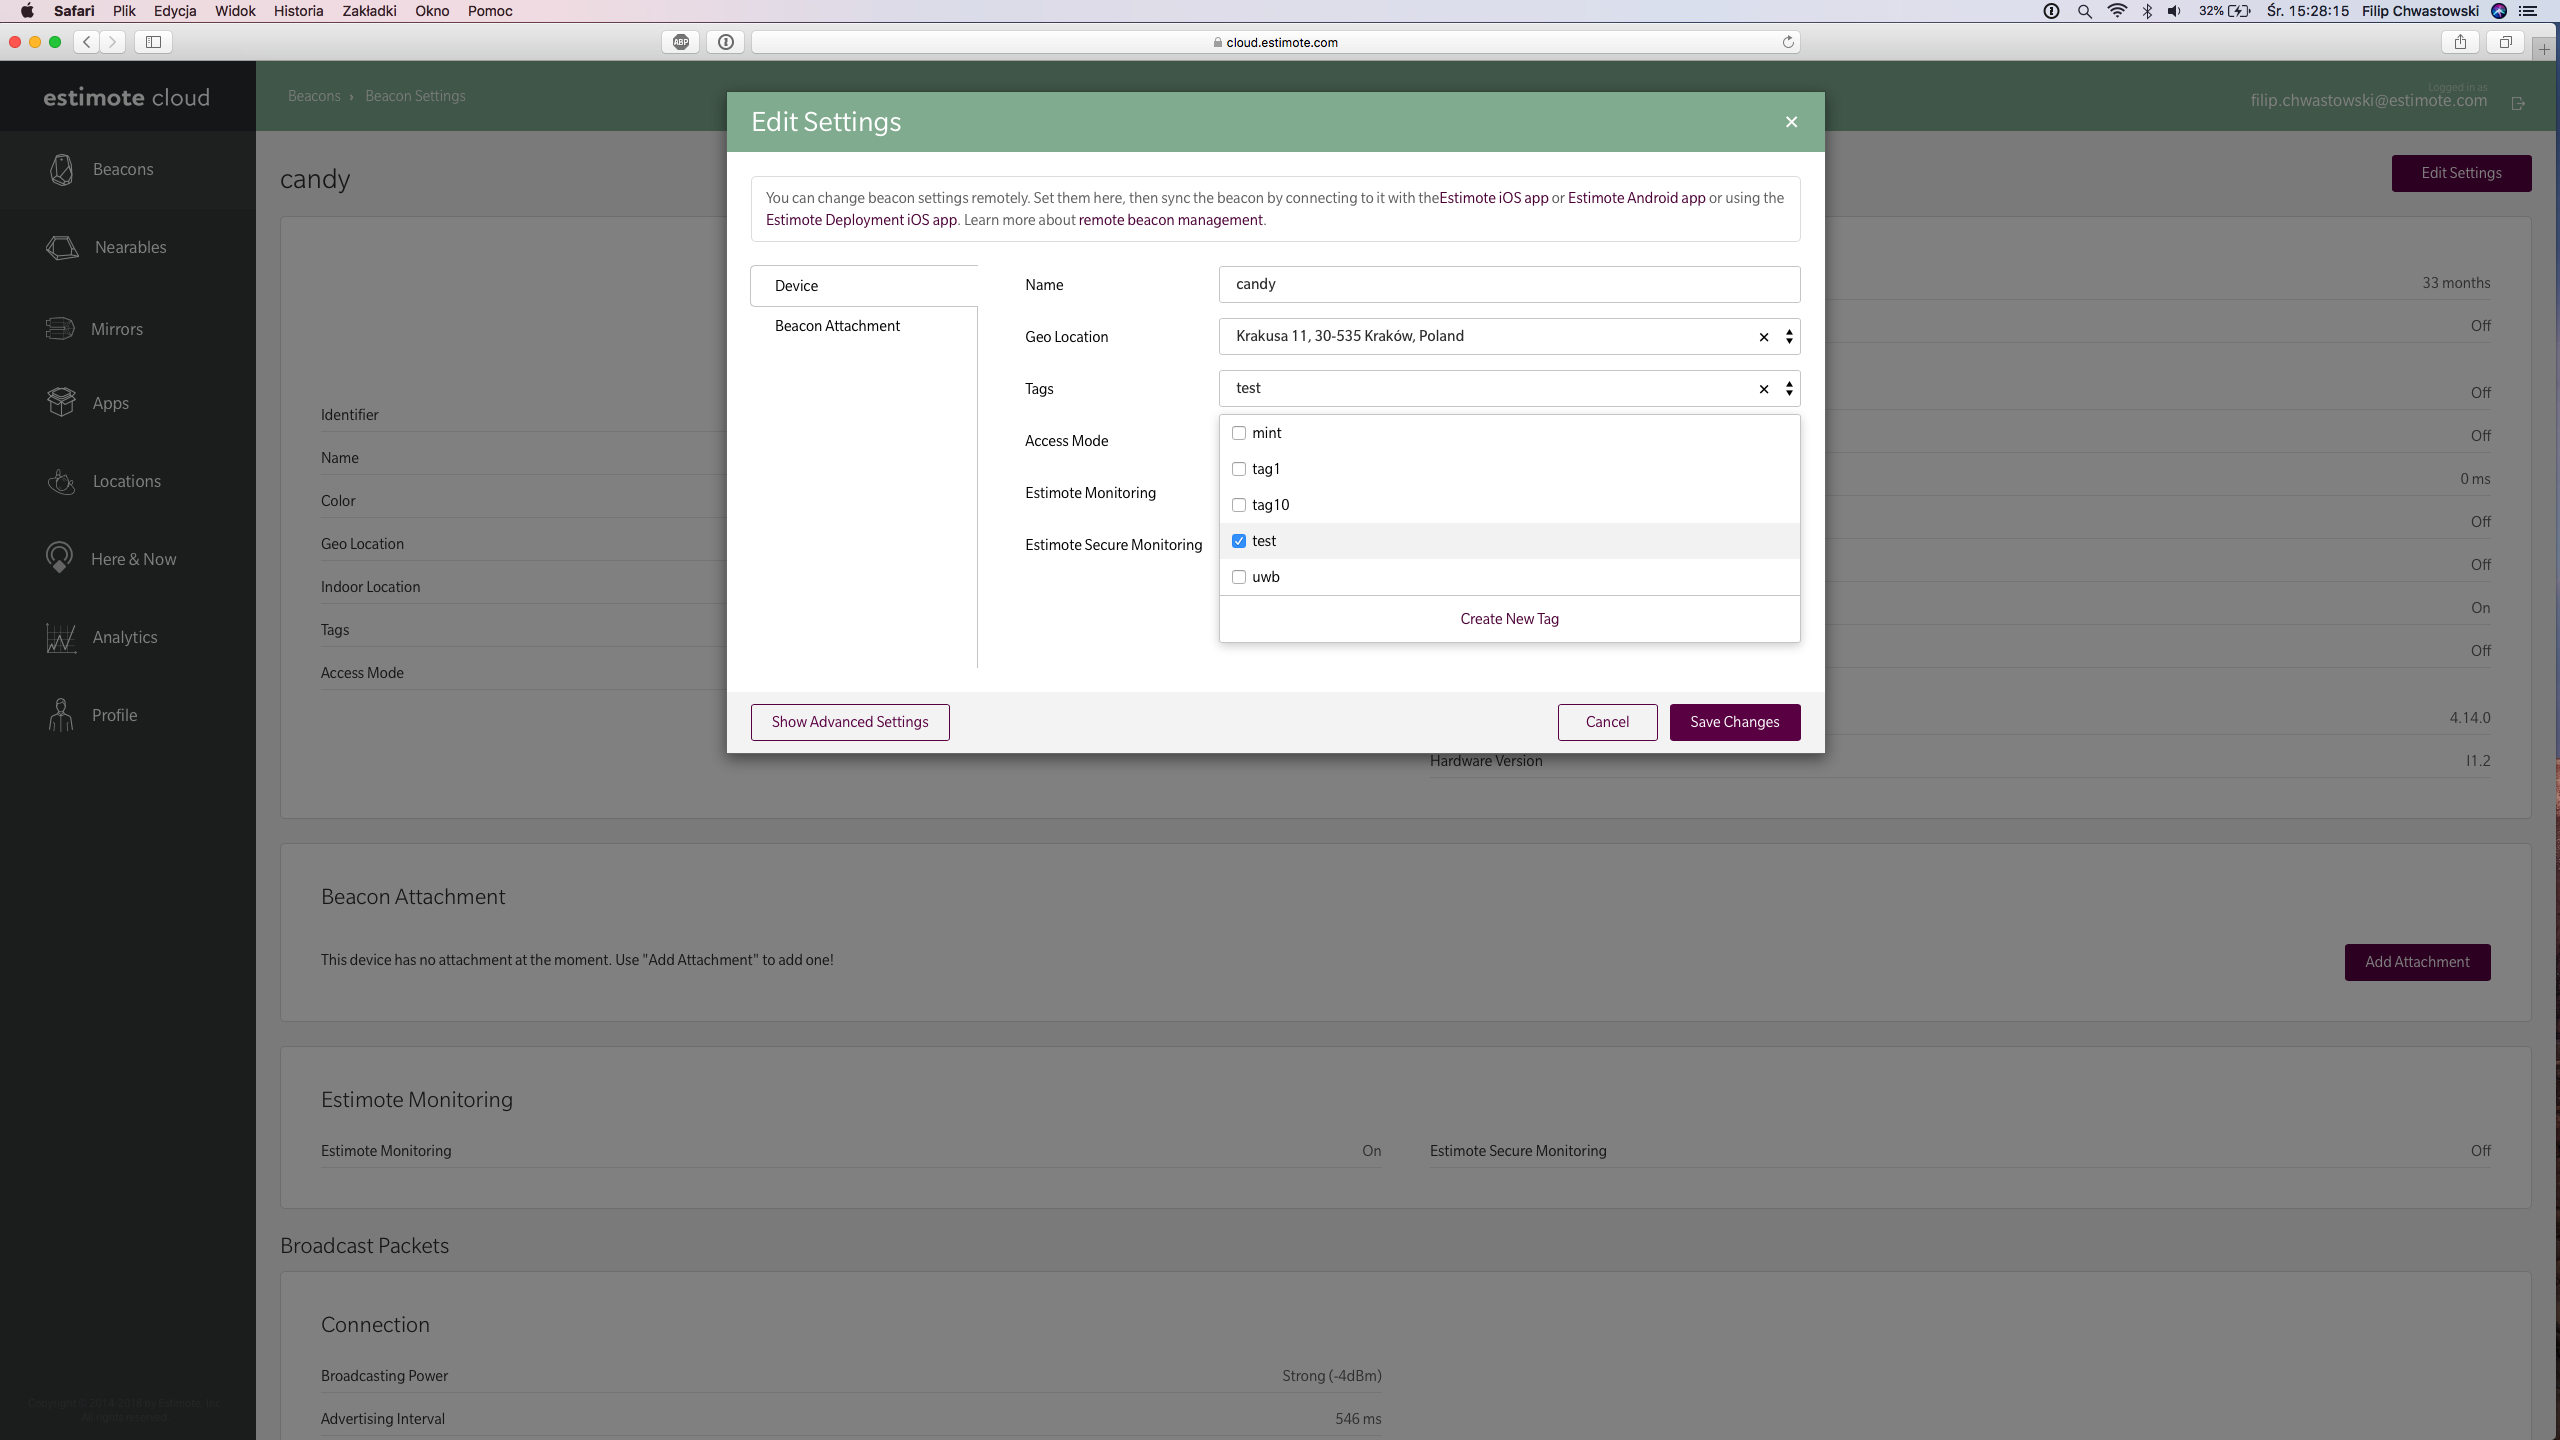The image size is (2560, 1440).
Task: Click the Create New Tag link
Action: coord(1509,619)
